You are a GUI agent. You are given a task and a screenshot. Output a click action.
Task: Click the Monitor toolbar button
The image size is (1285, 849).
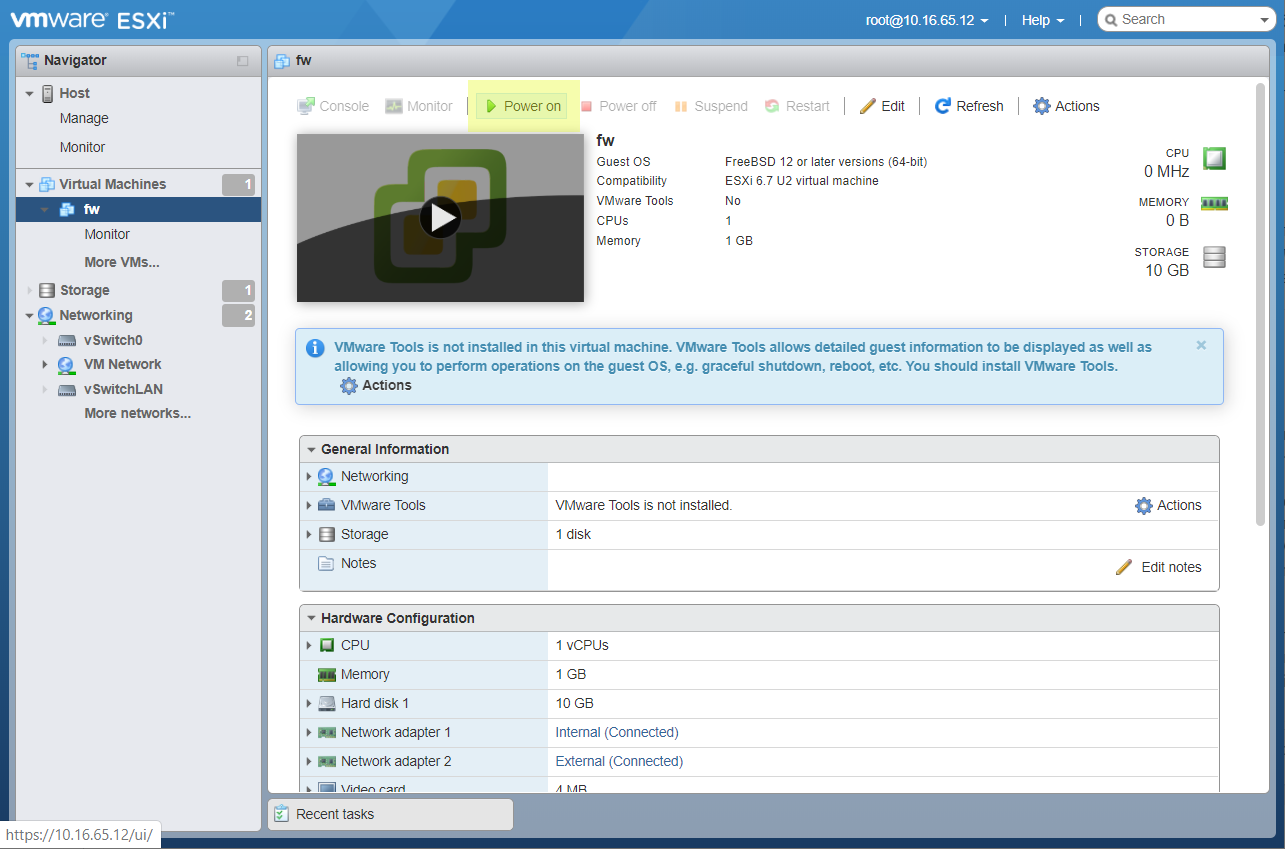pos(419,106)
